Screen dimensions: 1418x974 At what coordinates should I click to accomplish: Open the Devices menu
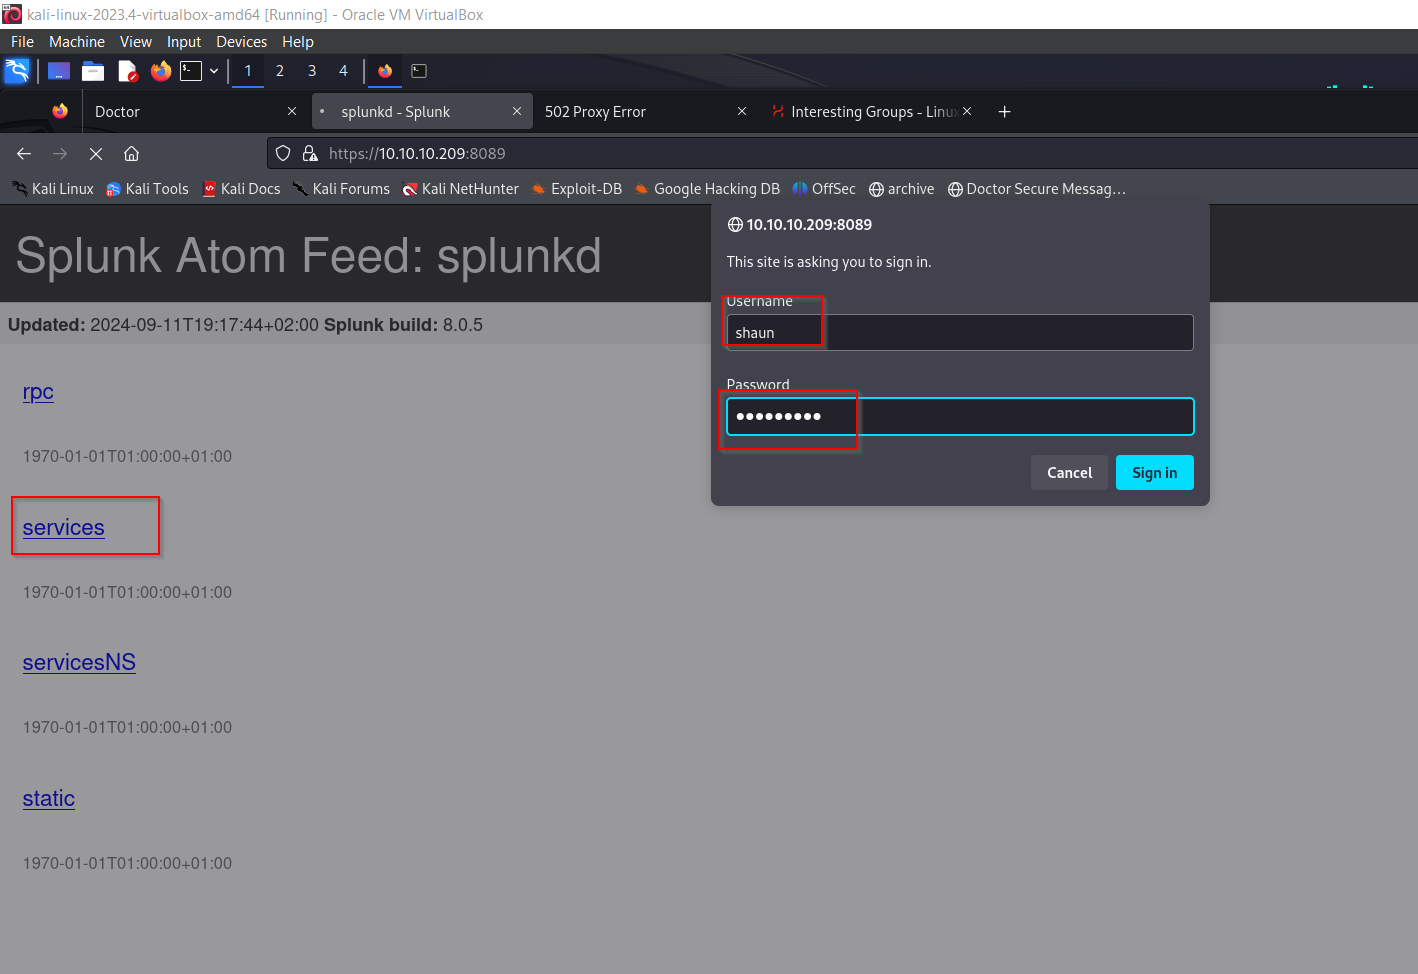tap(241, 42)
